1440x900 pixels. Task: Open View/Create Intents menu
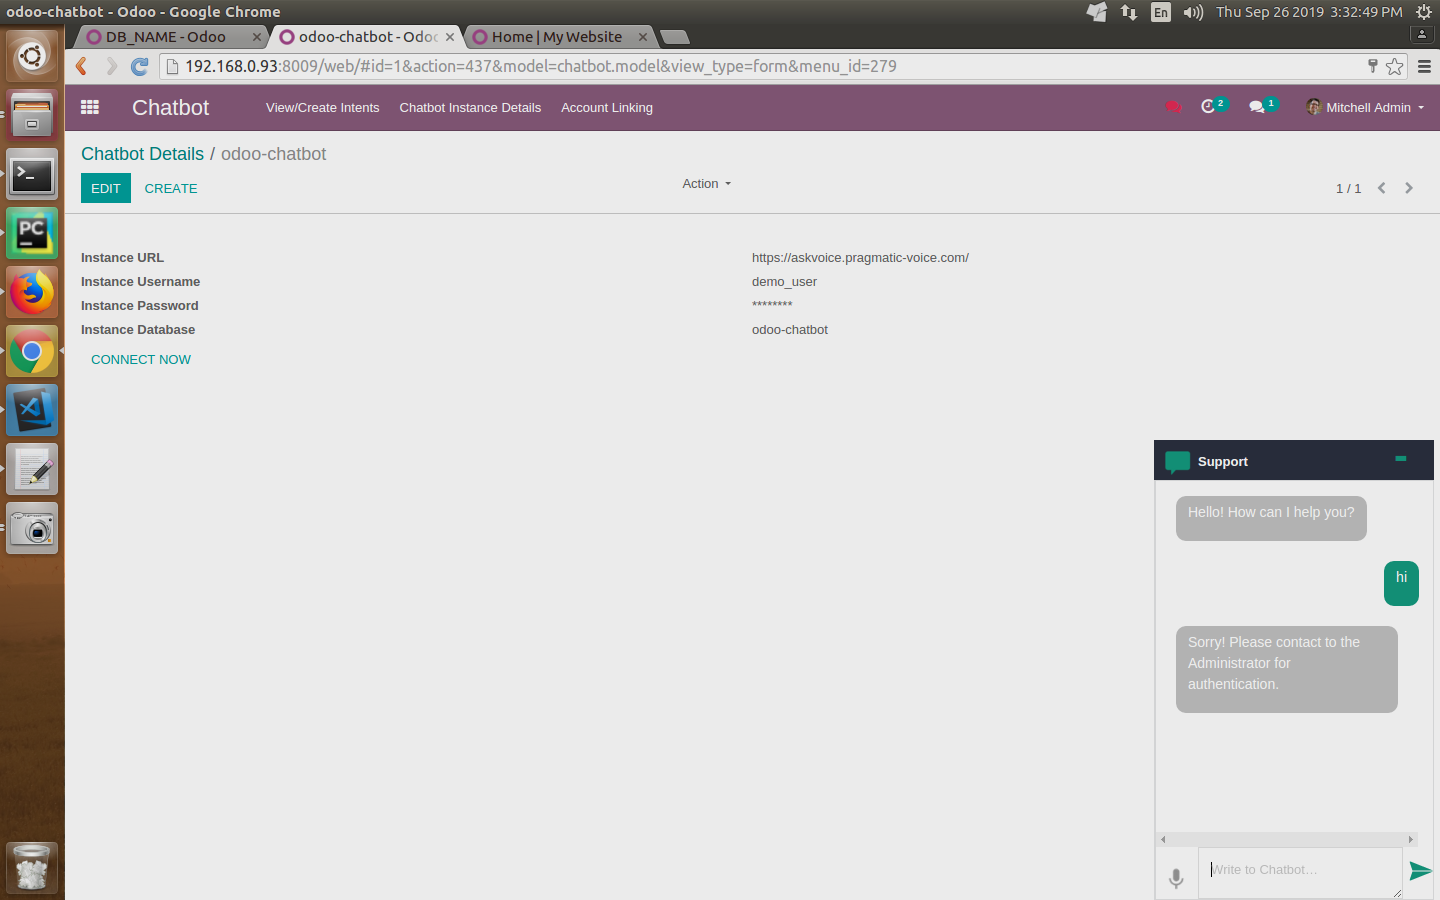322,107
